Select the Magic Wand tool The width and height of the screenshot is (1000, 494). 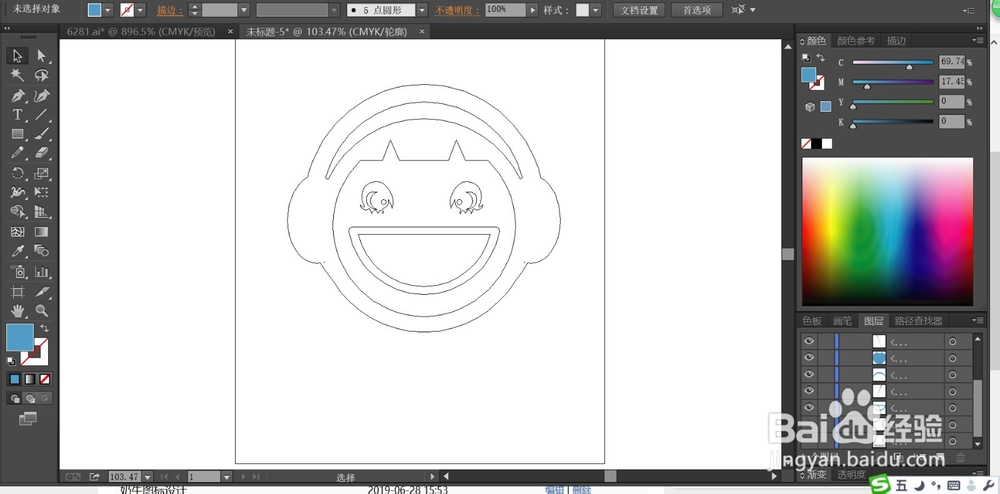tap(18, 75)
